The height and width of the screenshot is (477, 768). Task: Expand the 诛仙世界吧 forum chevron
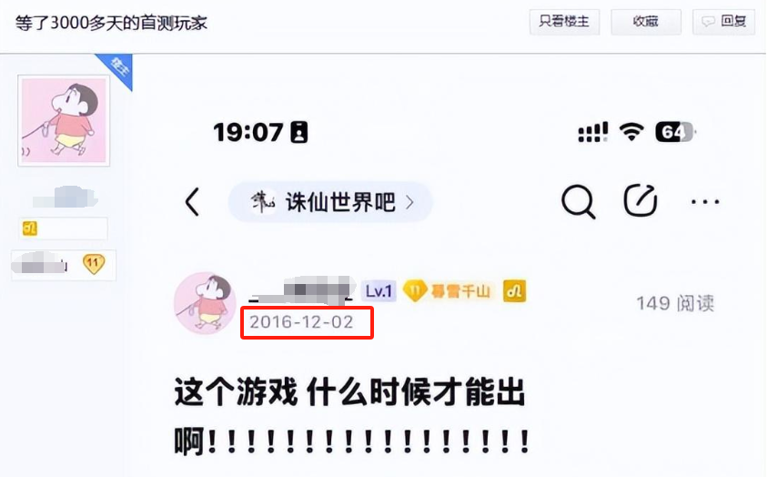pos(410,202)
